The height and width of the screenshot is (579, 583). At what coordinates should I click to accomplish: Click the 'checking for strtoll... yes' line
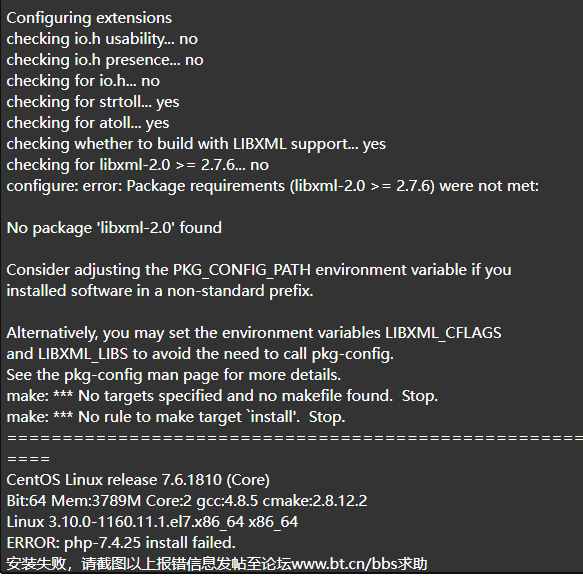coord(93,102)
